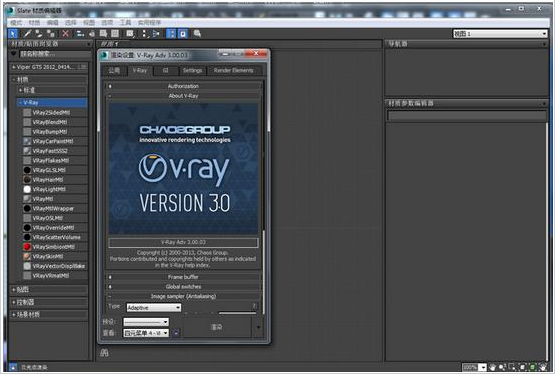Expand the 贴图 maps group

(49, 290)
